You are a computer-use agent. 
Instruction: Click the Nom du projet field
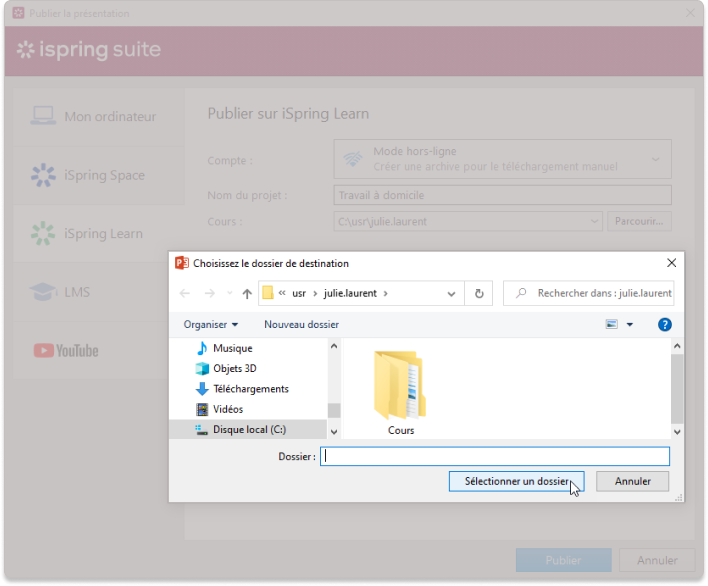click(x=502, y=195)
